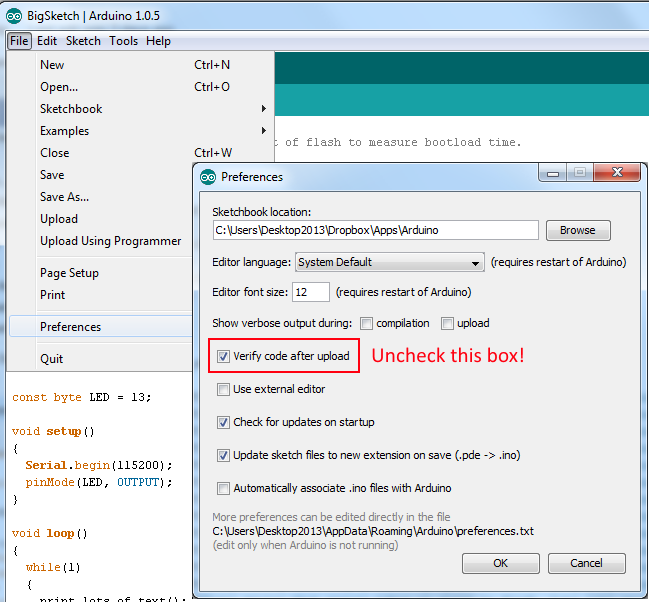This screenshot has height=602, width=649.
Task: Click the 'void loop()' line in editor
Action: tap(50, 533)
